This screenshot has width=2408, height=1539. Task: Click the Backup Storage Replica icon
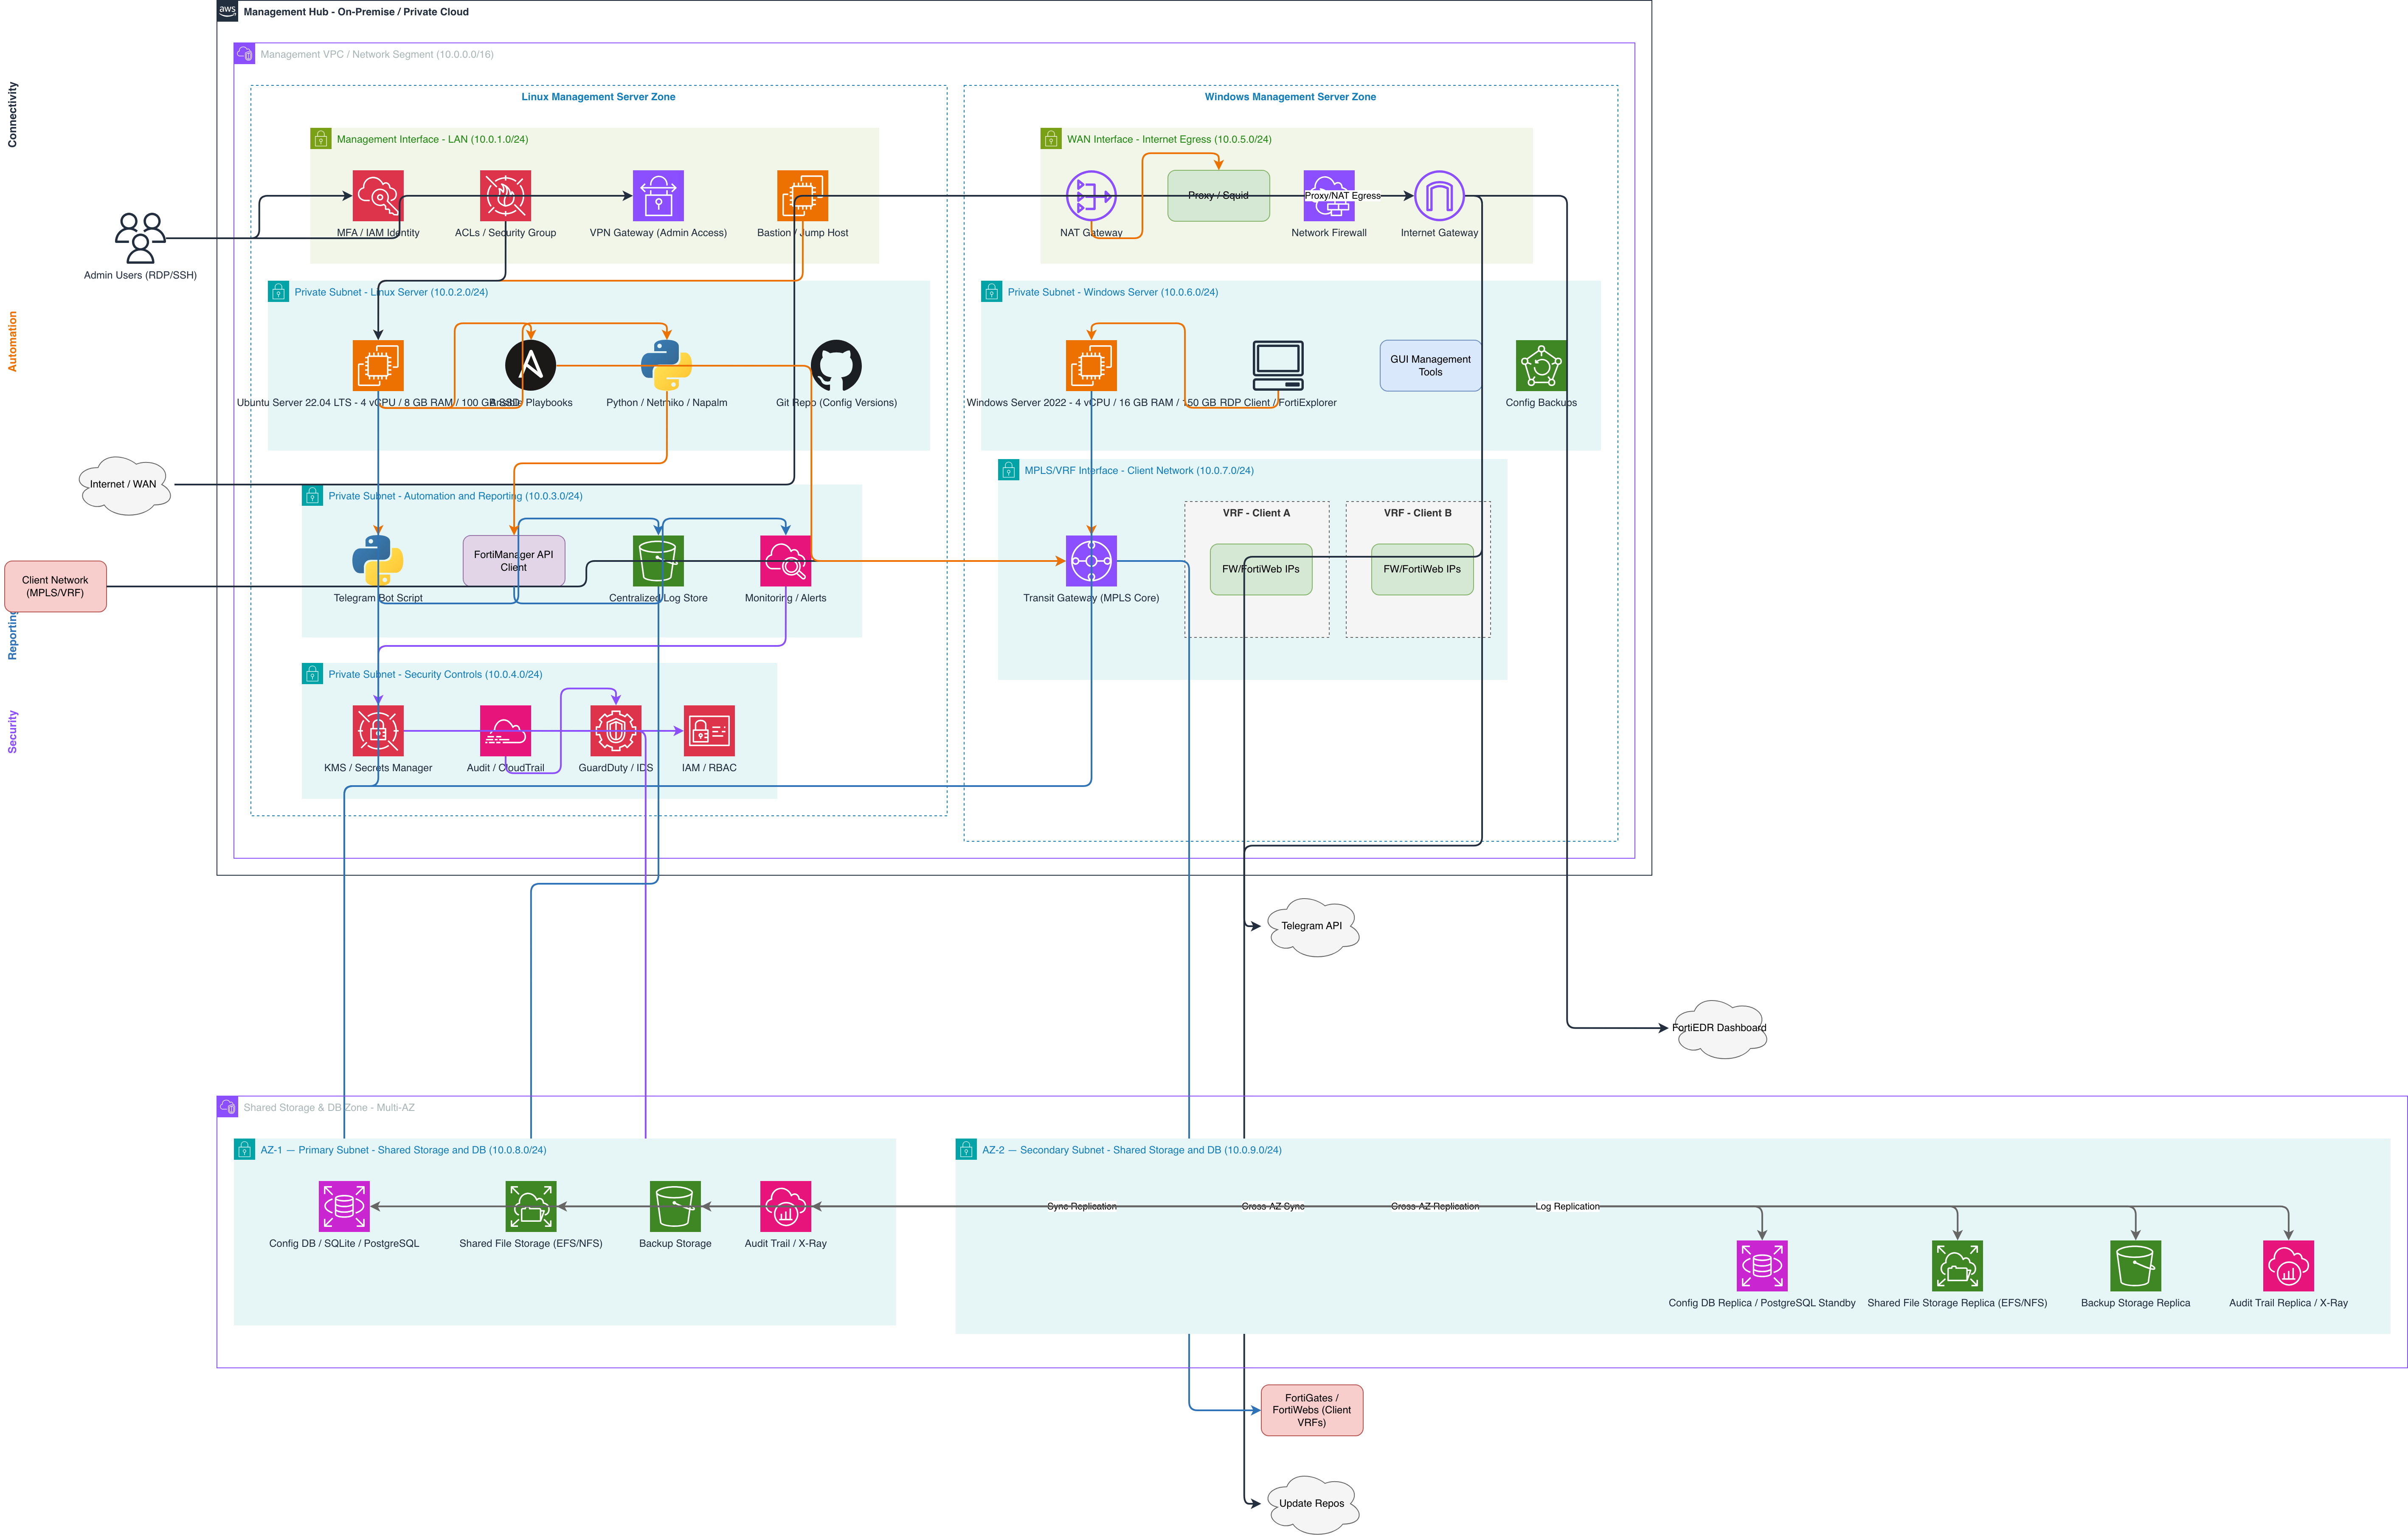2135,1266
